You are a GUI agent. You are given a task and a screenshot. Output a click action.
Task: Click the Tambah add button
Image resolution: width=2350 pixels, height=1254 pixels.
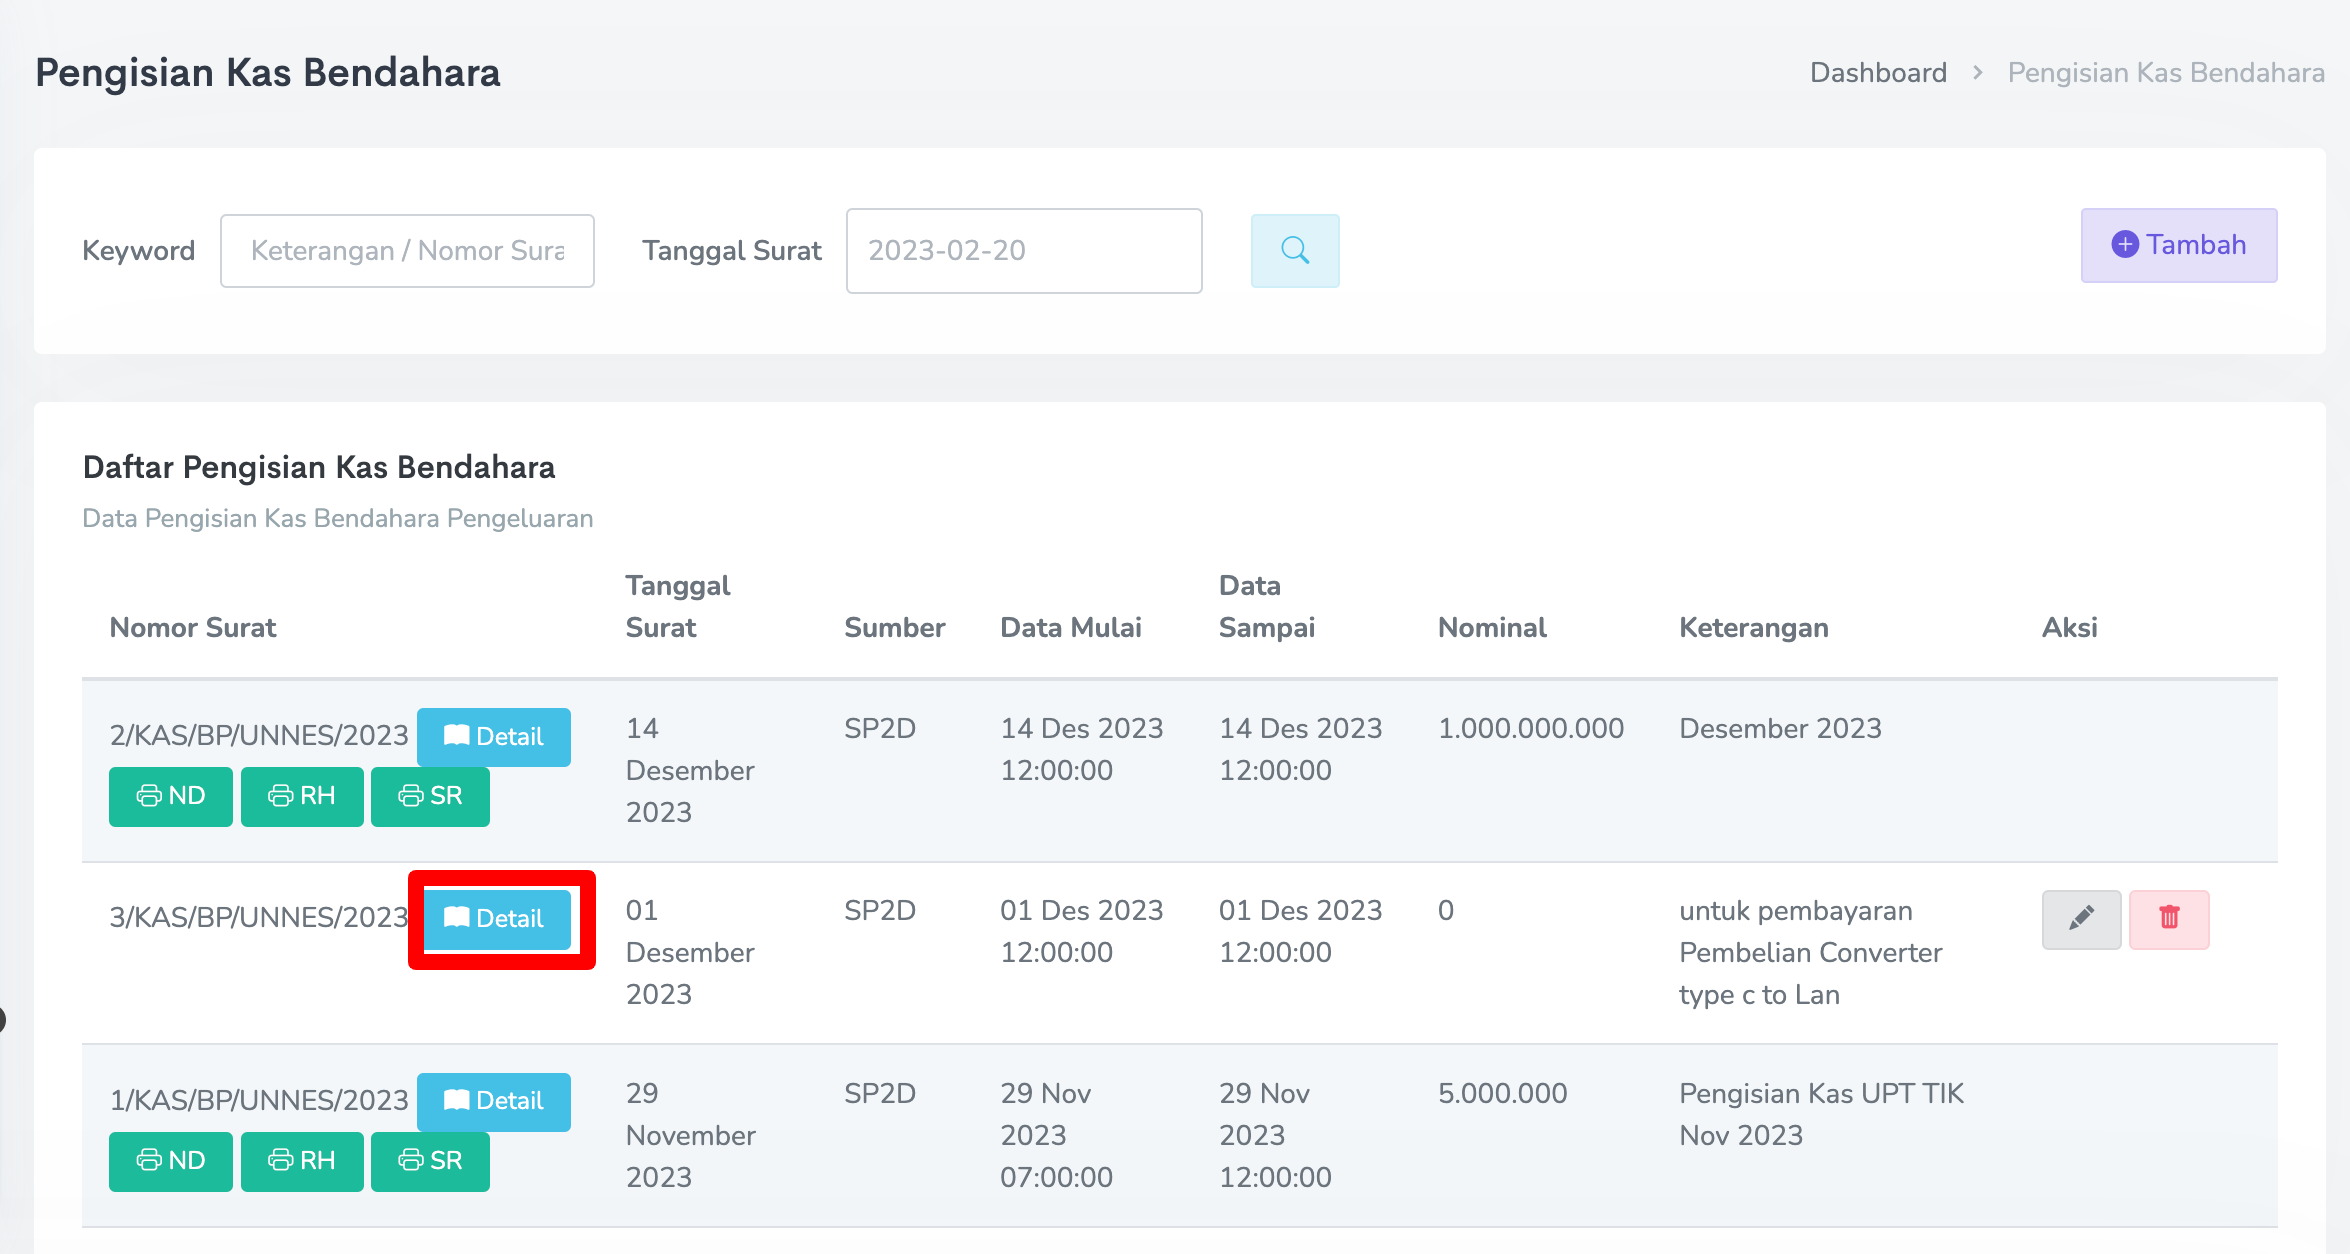pyautogui.click(x=2178, y=245)
